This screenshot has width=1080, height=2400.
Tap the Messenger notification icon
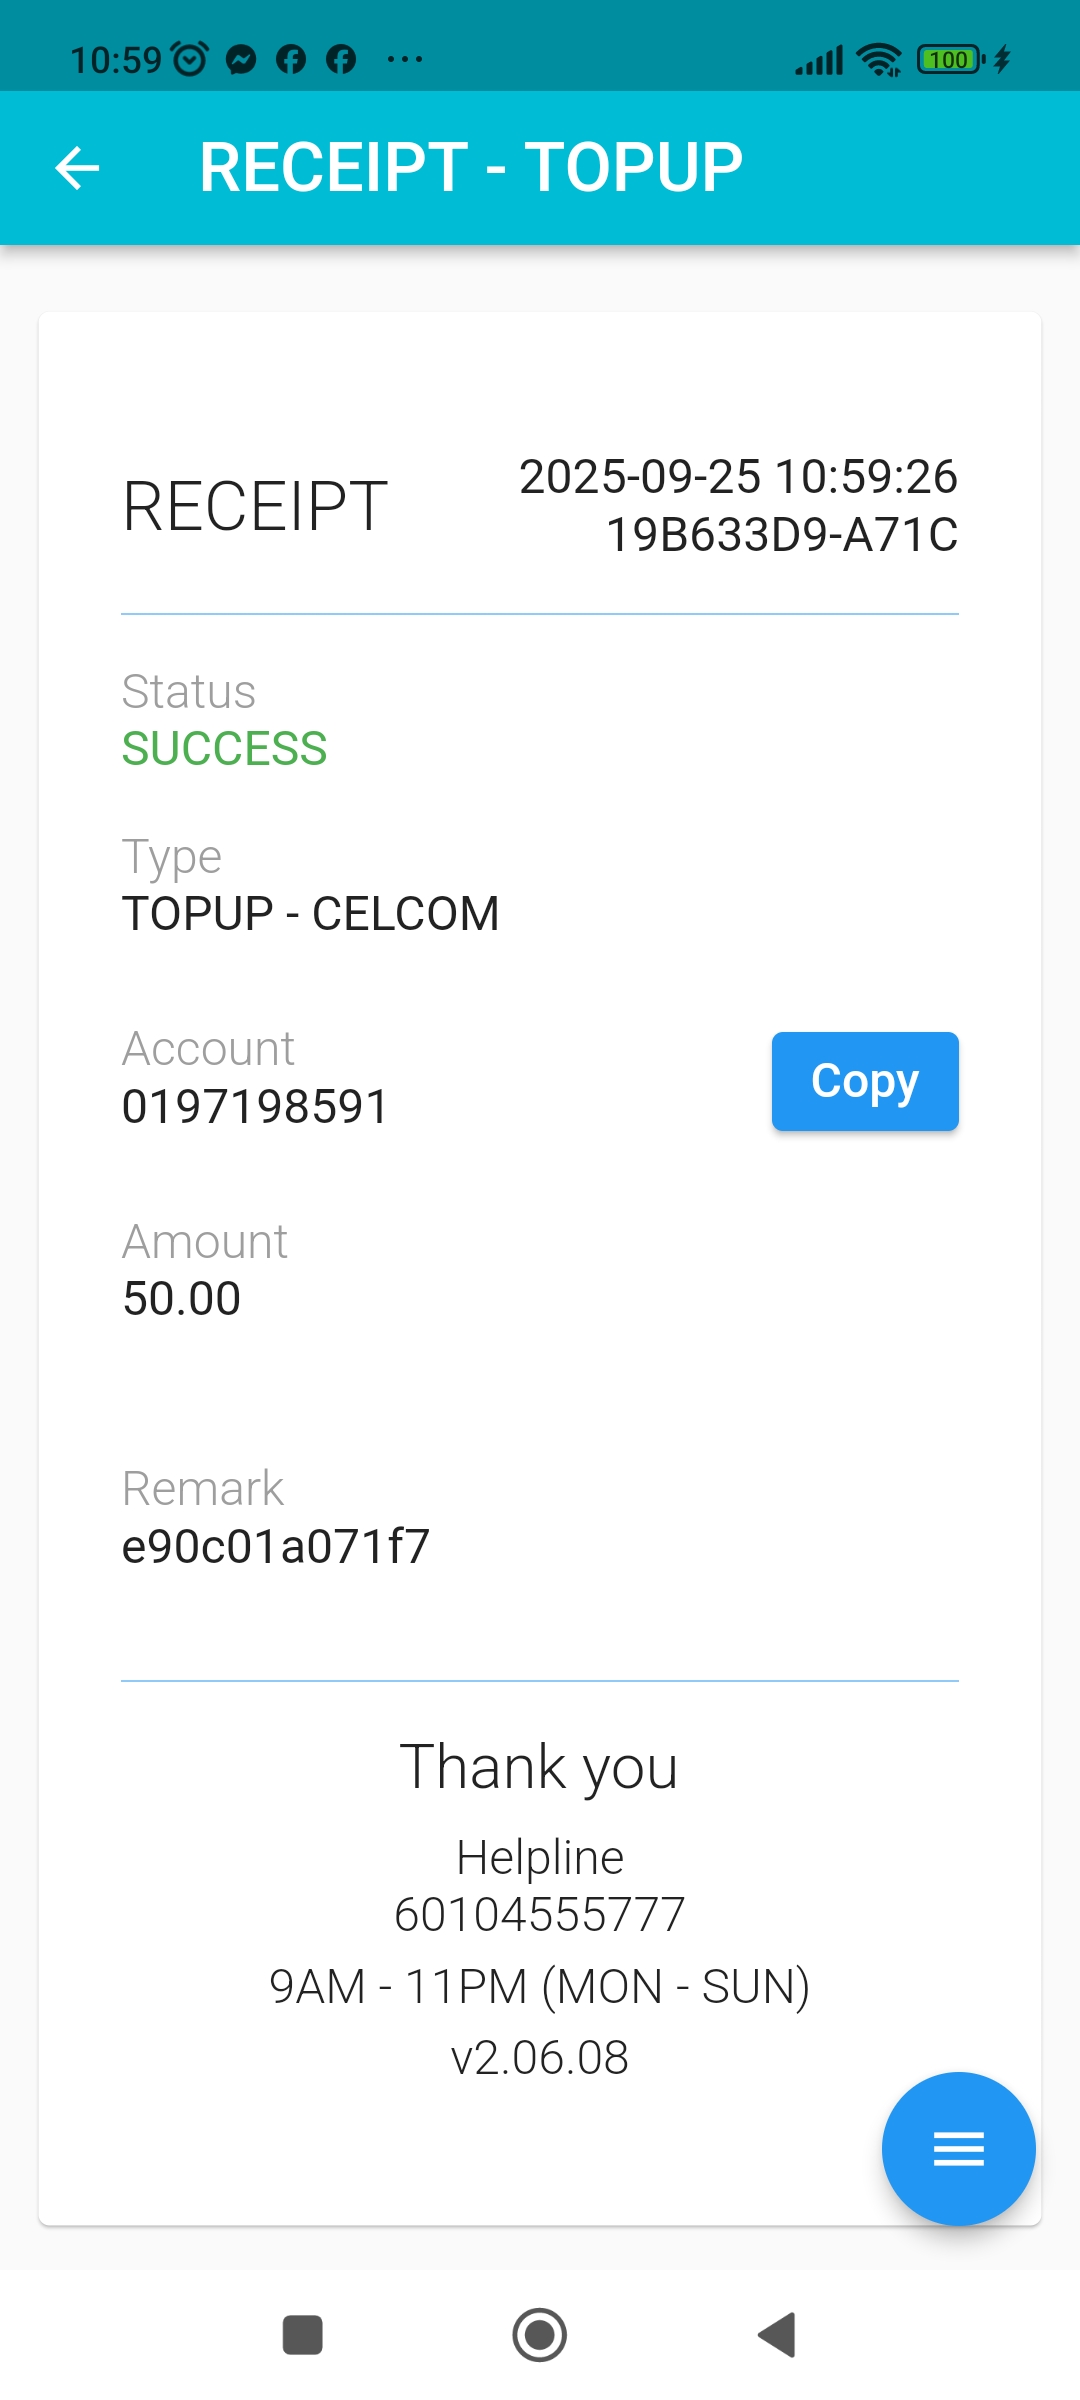[x=241, y=60]
